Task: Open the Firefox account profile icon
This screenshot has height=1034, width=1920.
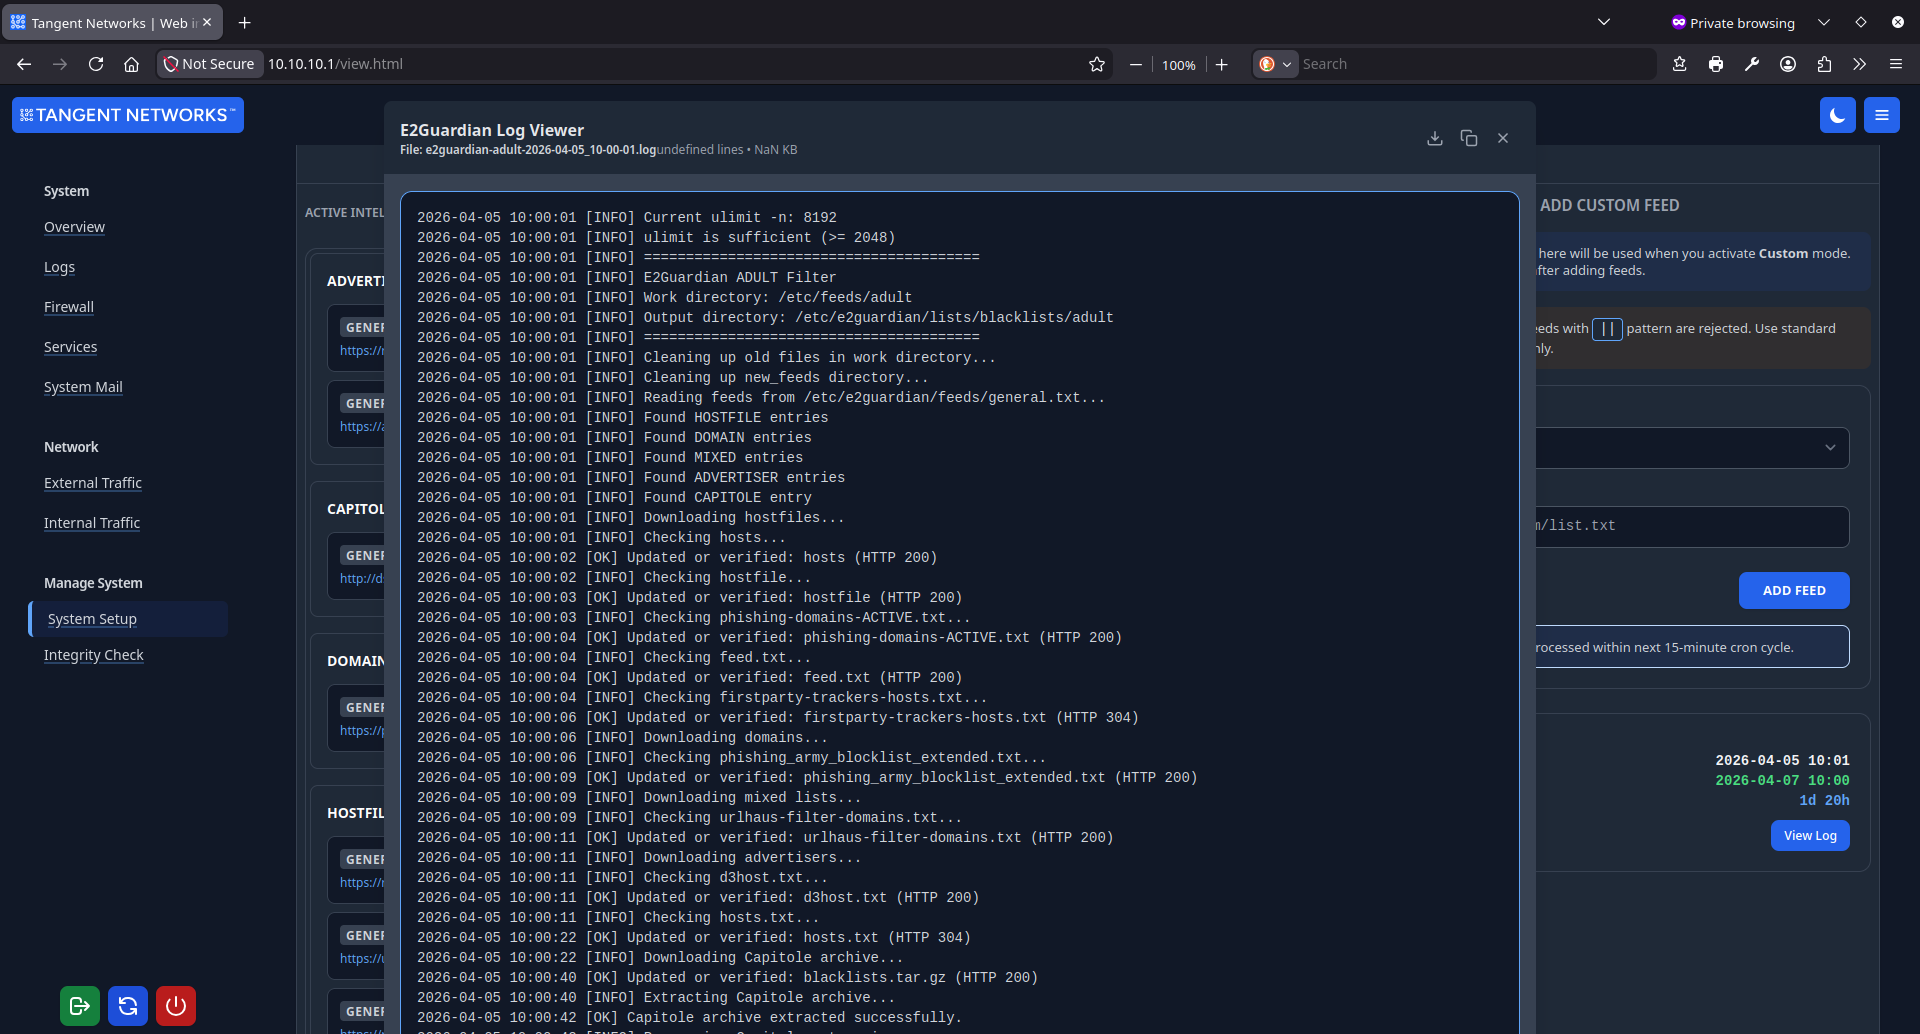Action: [x=1788, y=63]
